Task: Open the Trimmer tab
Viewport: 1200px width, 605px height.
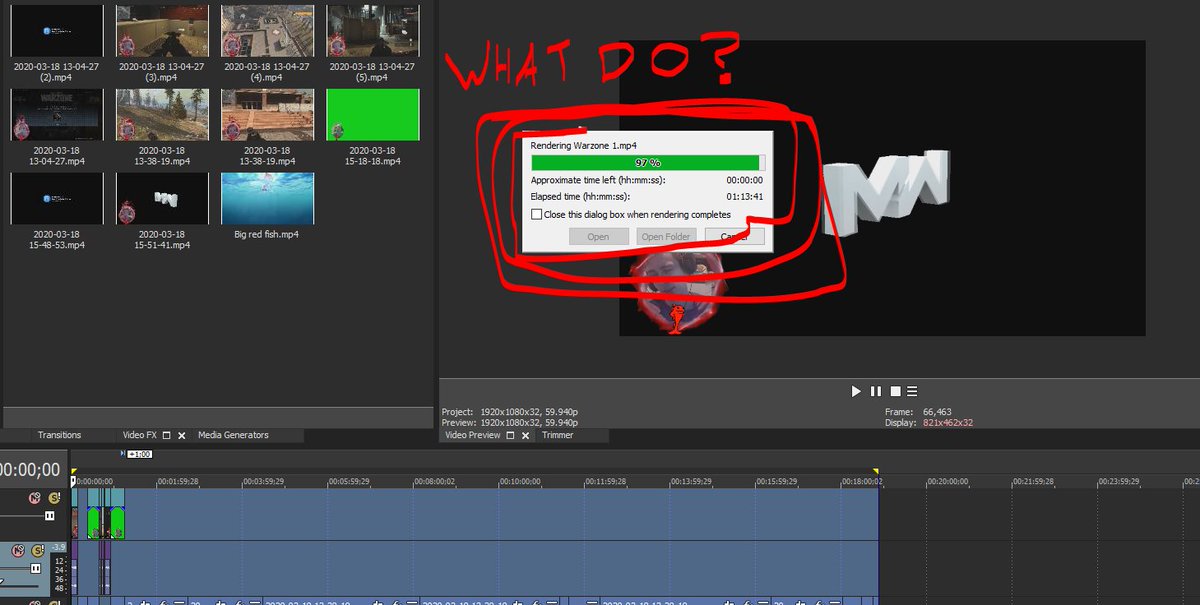Action: [x=558, y=435]
